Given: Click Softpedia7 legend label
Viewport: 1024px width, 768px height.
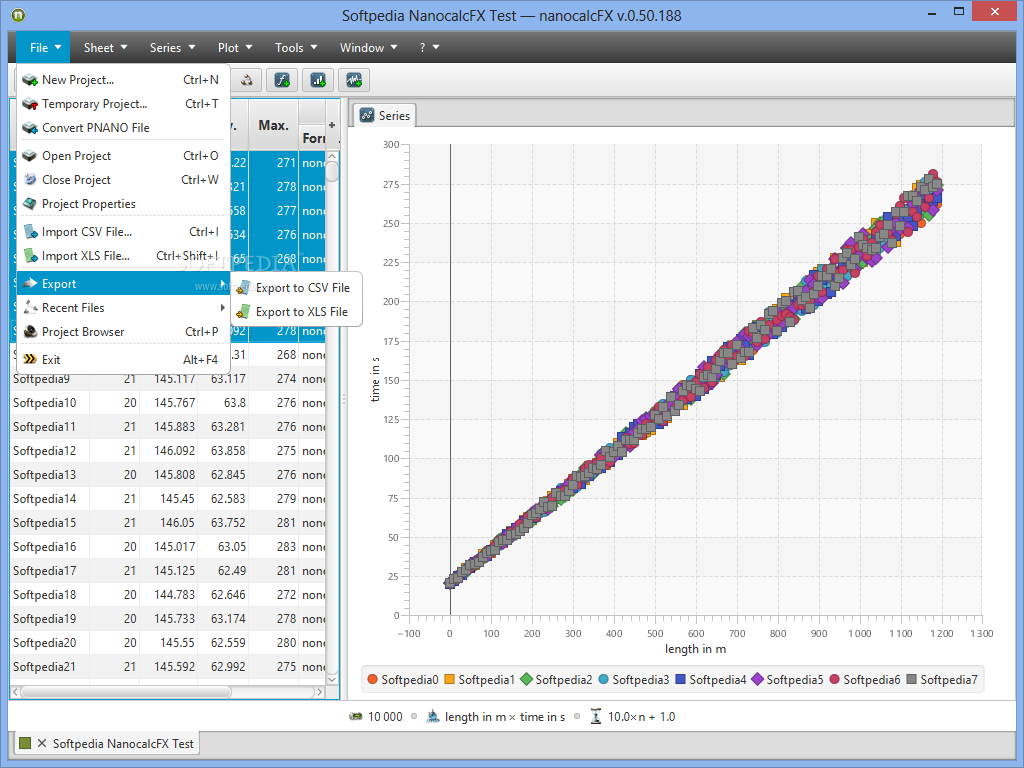Looking at the screenshot, I should click(x=949, y=680).
